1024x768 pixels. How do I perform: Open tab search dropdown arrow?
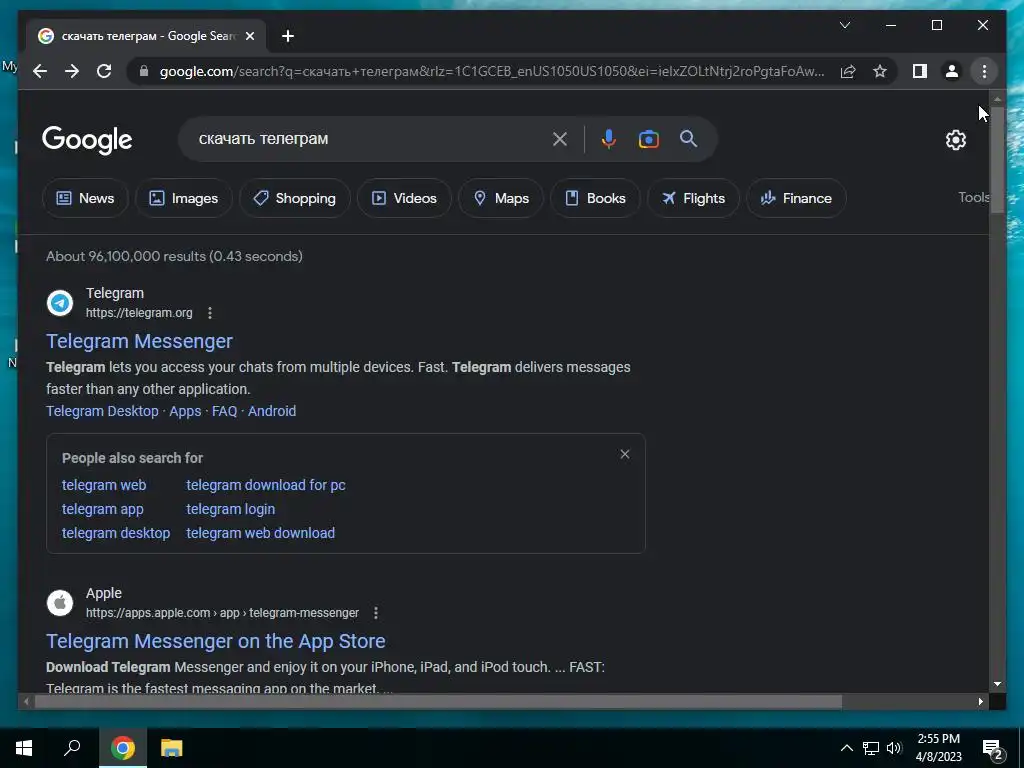point(844,25)
